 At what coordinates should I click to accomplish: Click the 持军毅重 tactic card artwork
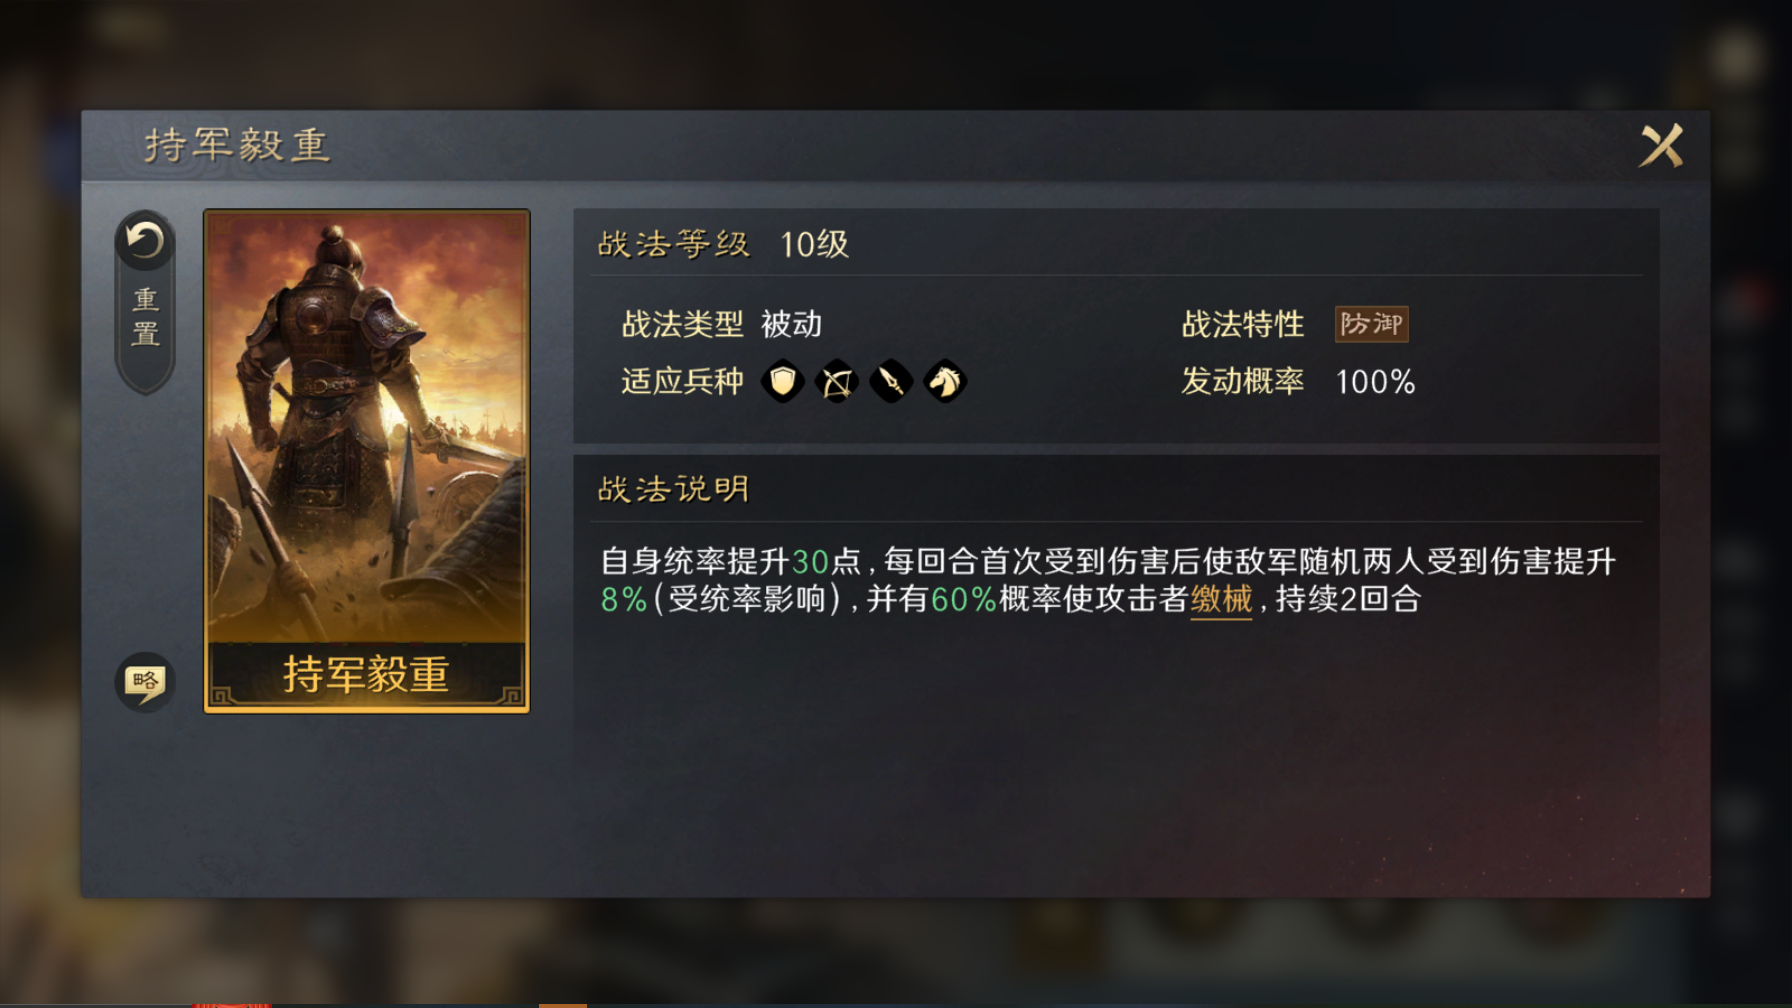tap(367, 427)
